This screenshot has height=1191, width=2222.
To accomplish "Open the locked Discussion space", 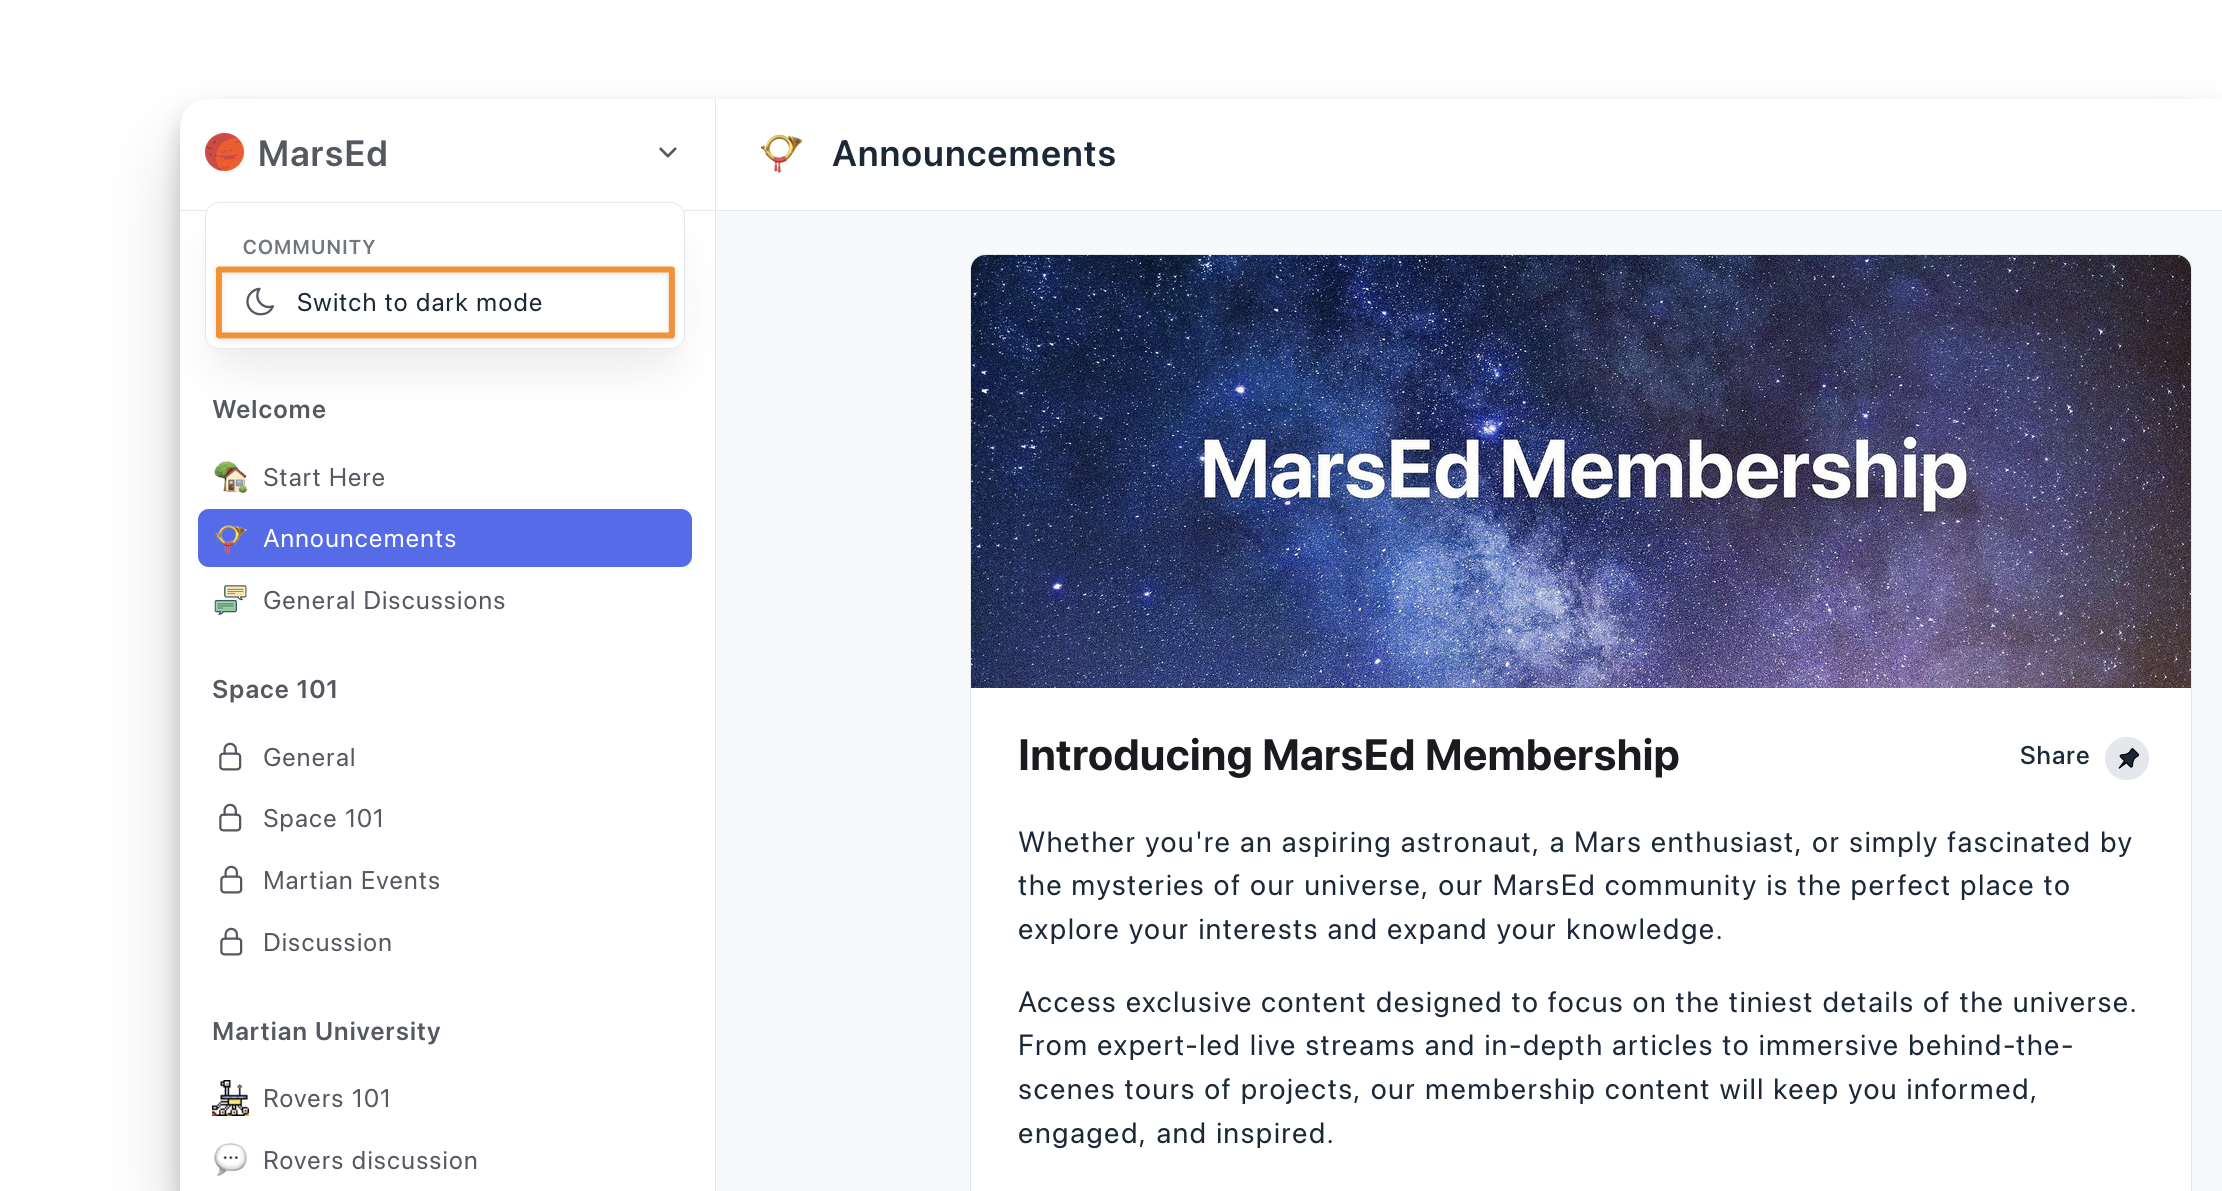I will tap(327, 942).
